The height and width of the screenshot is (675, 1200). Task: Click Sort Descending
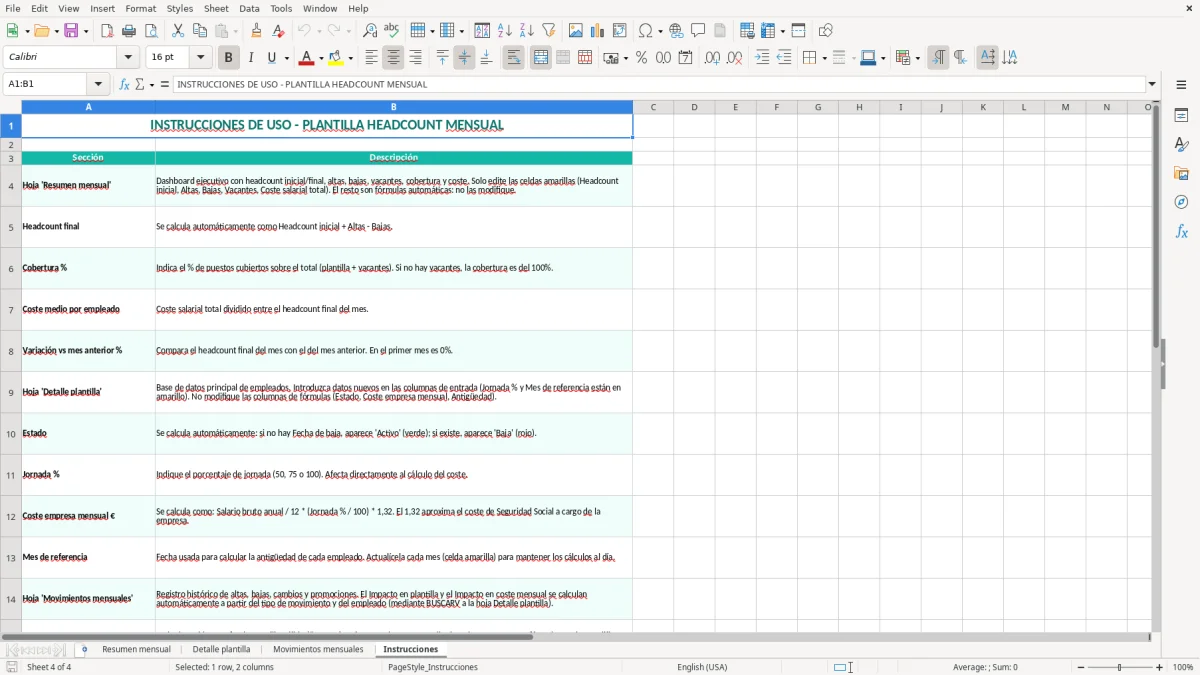(x=526, y=31)
